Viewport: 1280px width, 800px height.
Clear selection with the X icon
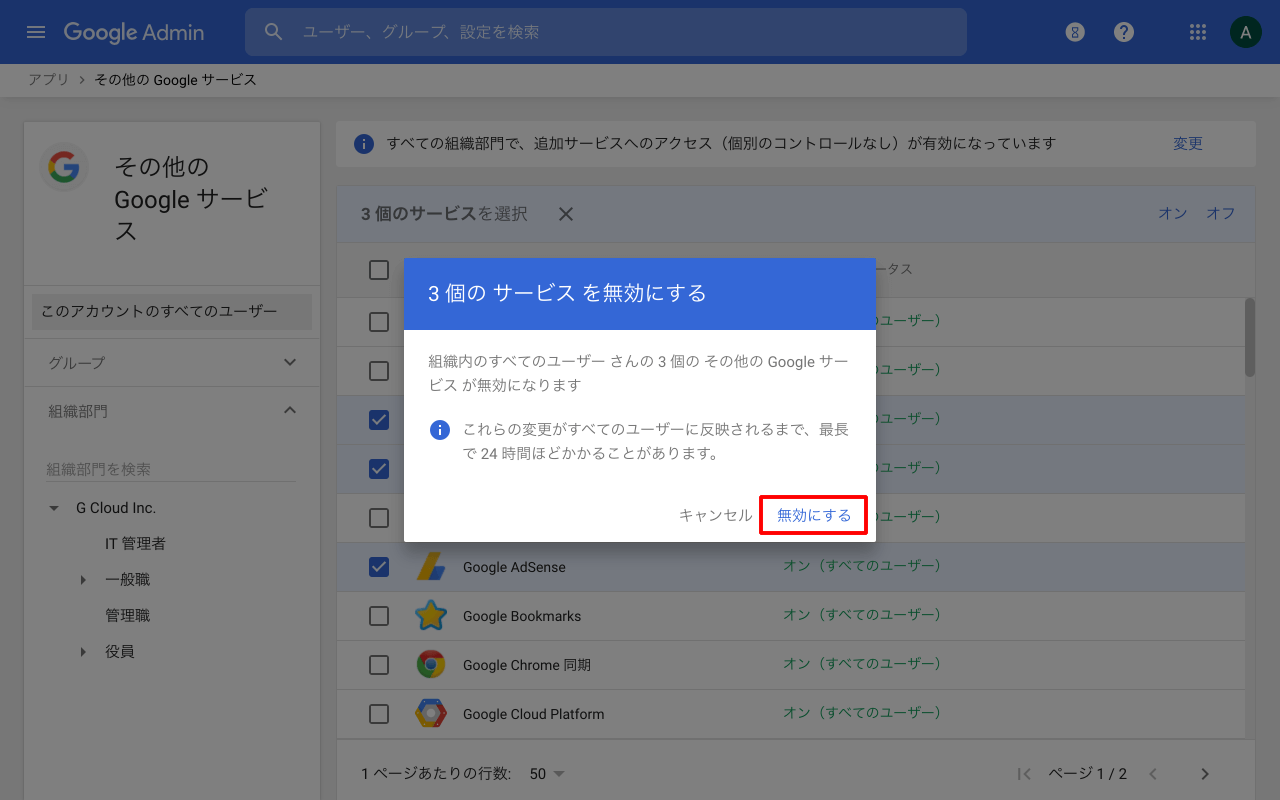(566, 214)
